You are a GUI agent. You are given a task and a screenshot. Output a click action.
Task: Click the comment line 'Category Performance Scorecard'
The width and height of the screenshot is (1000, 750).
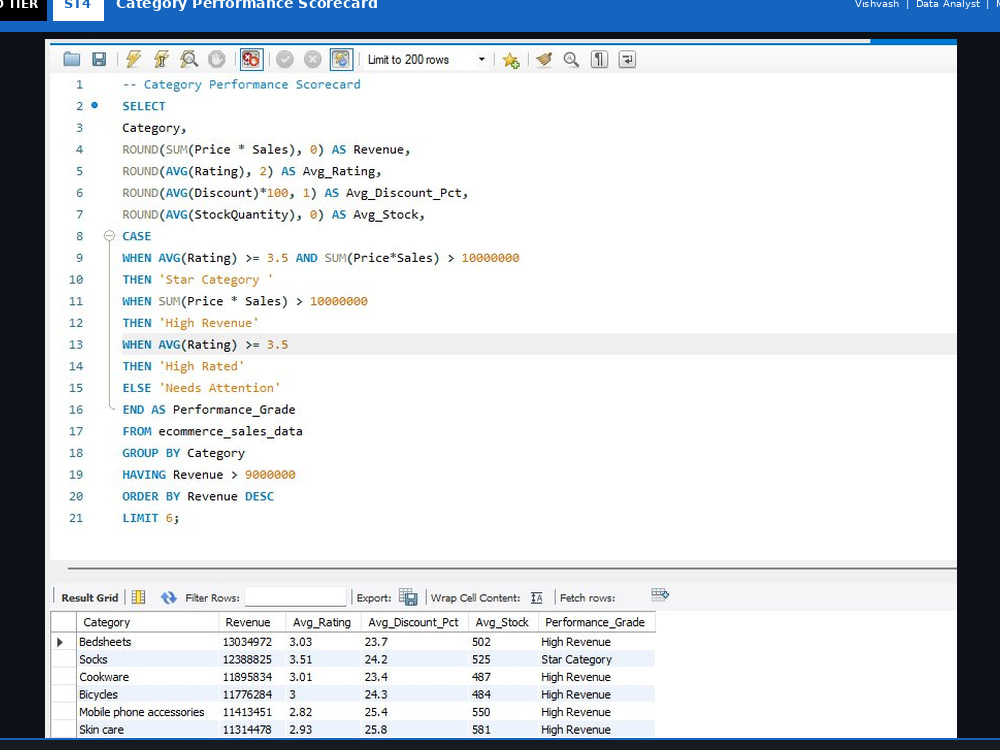pos(241,84)
